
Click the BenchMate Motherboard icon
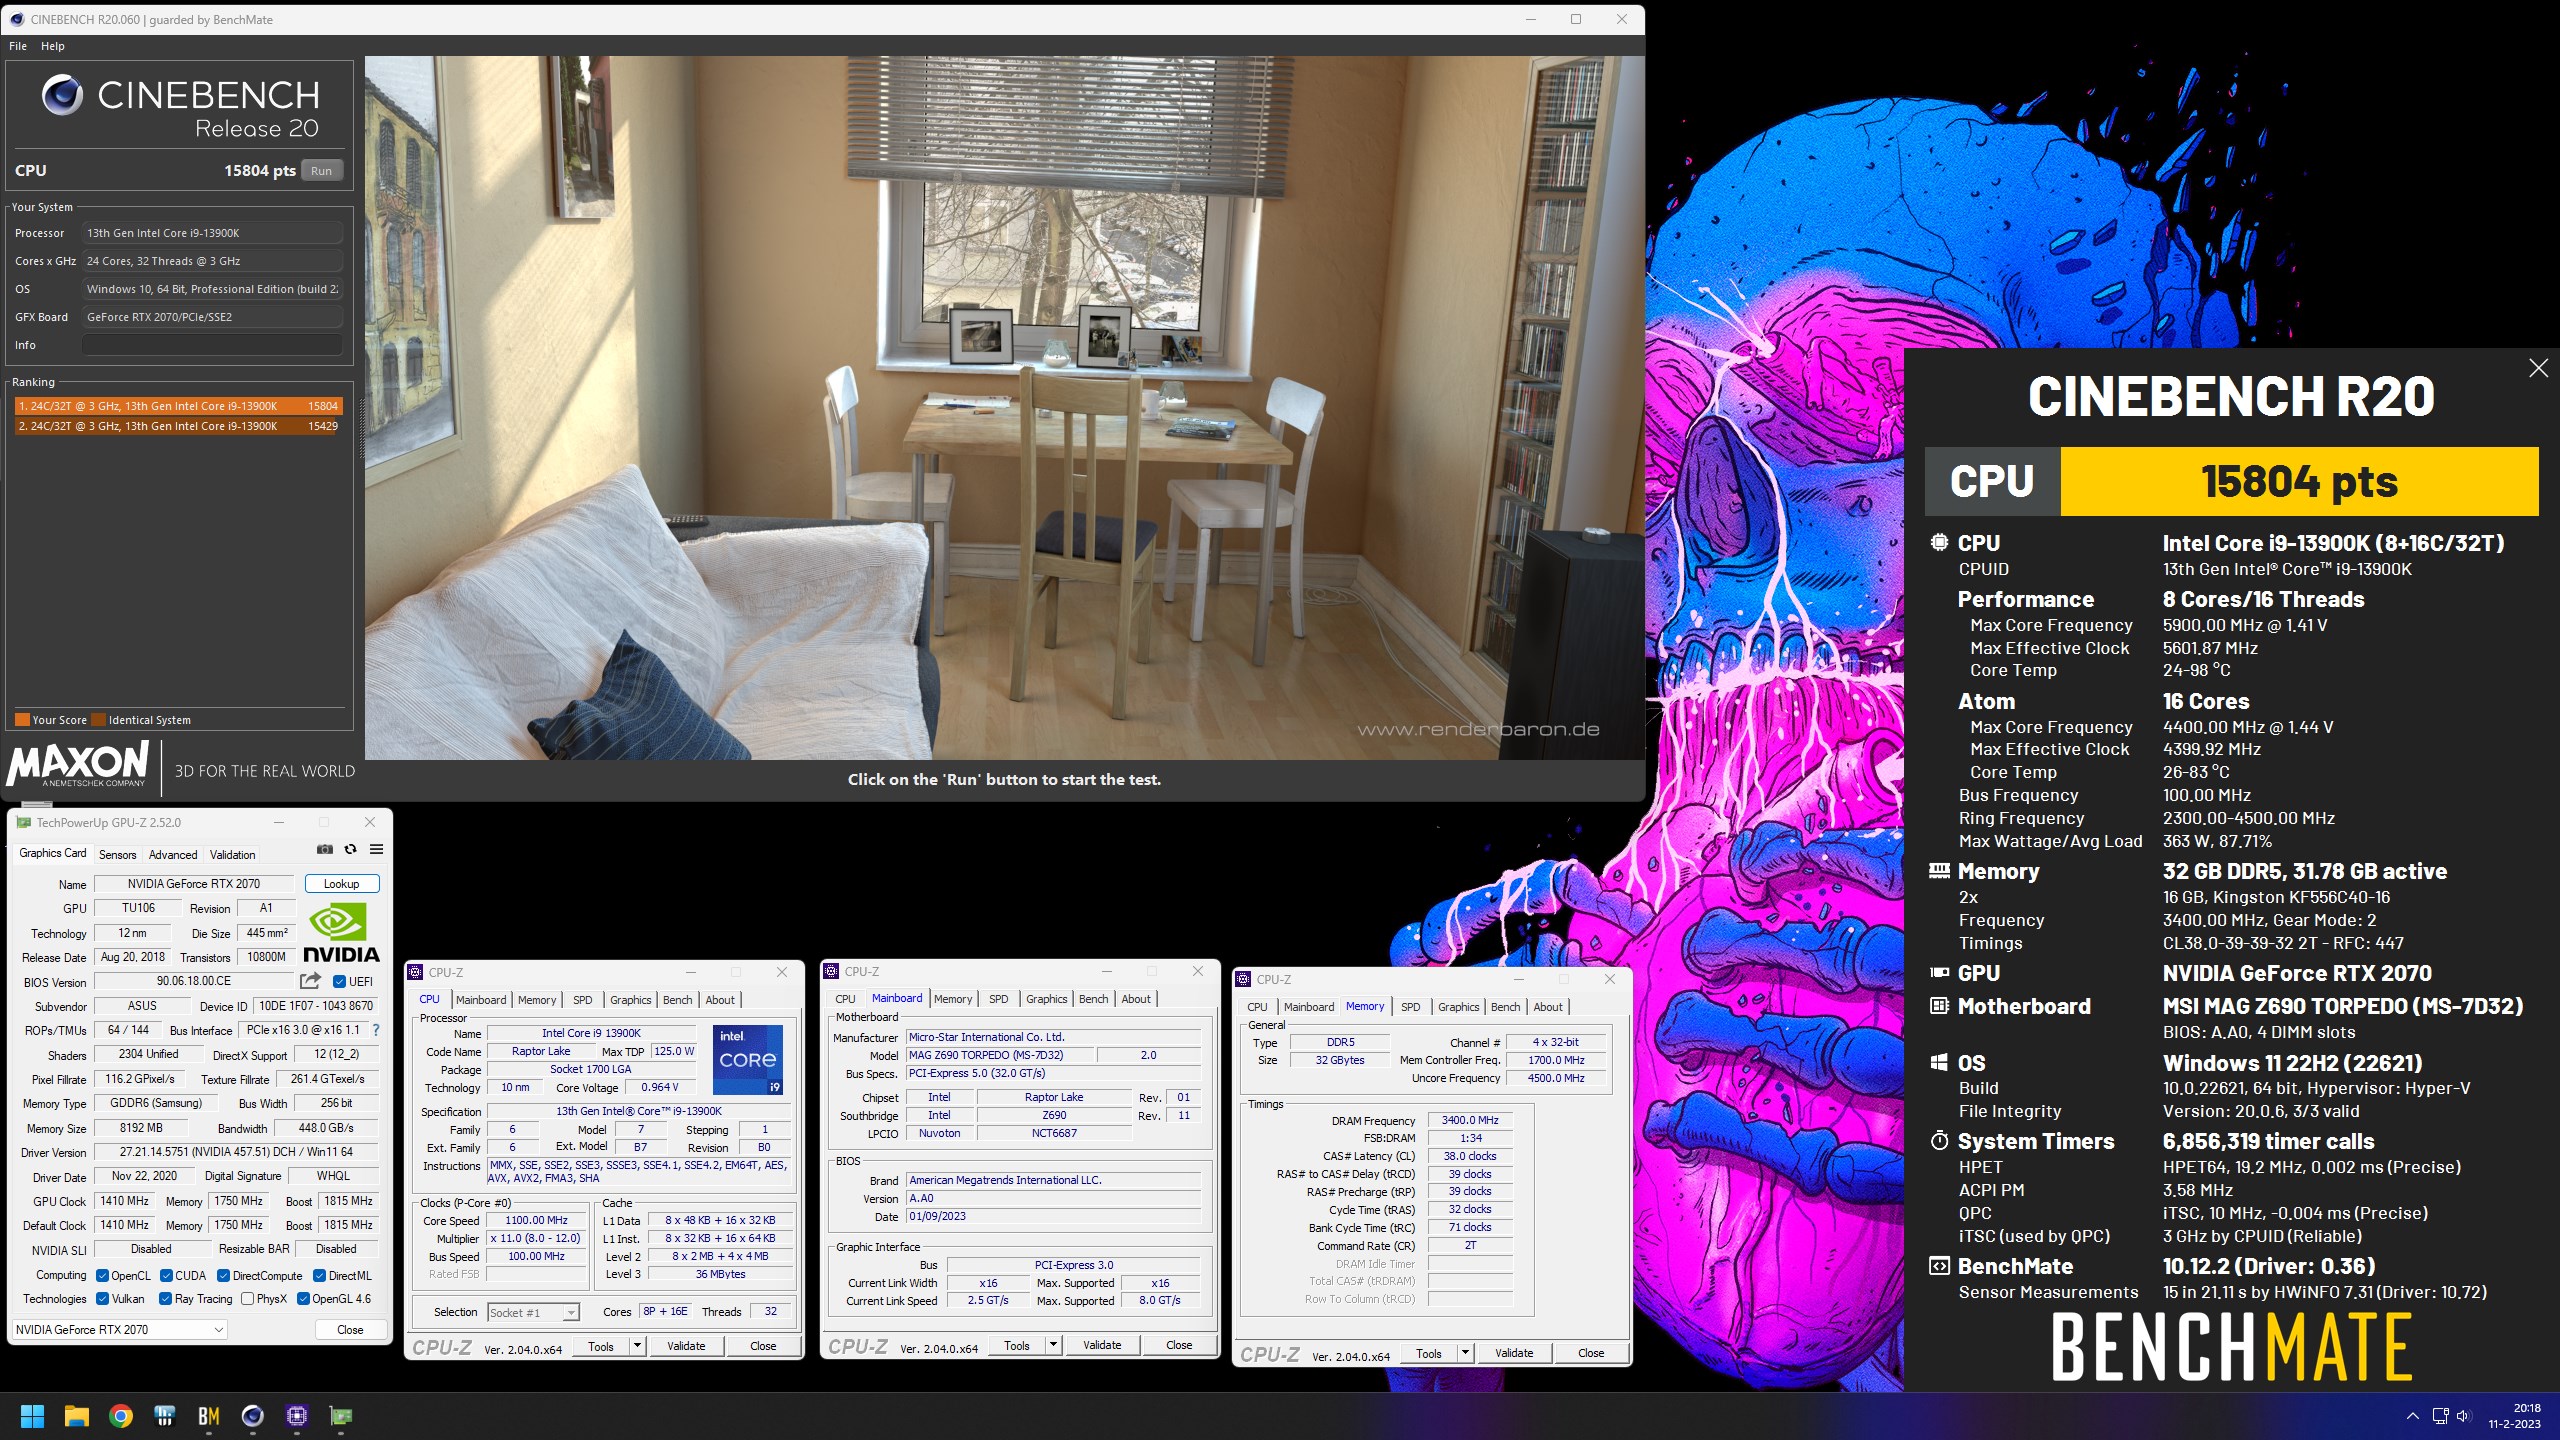(1939, 1006)
